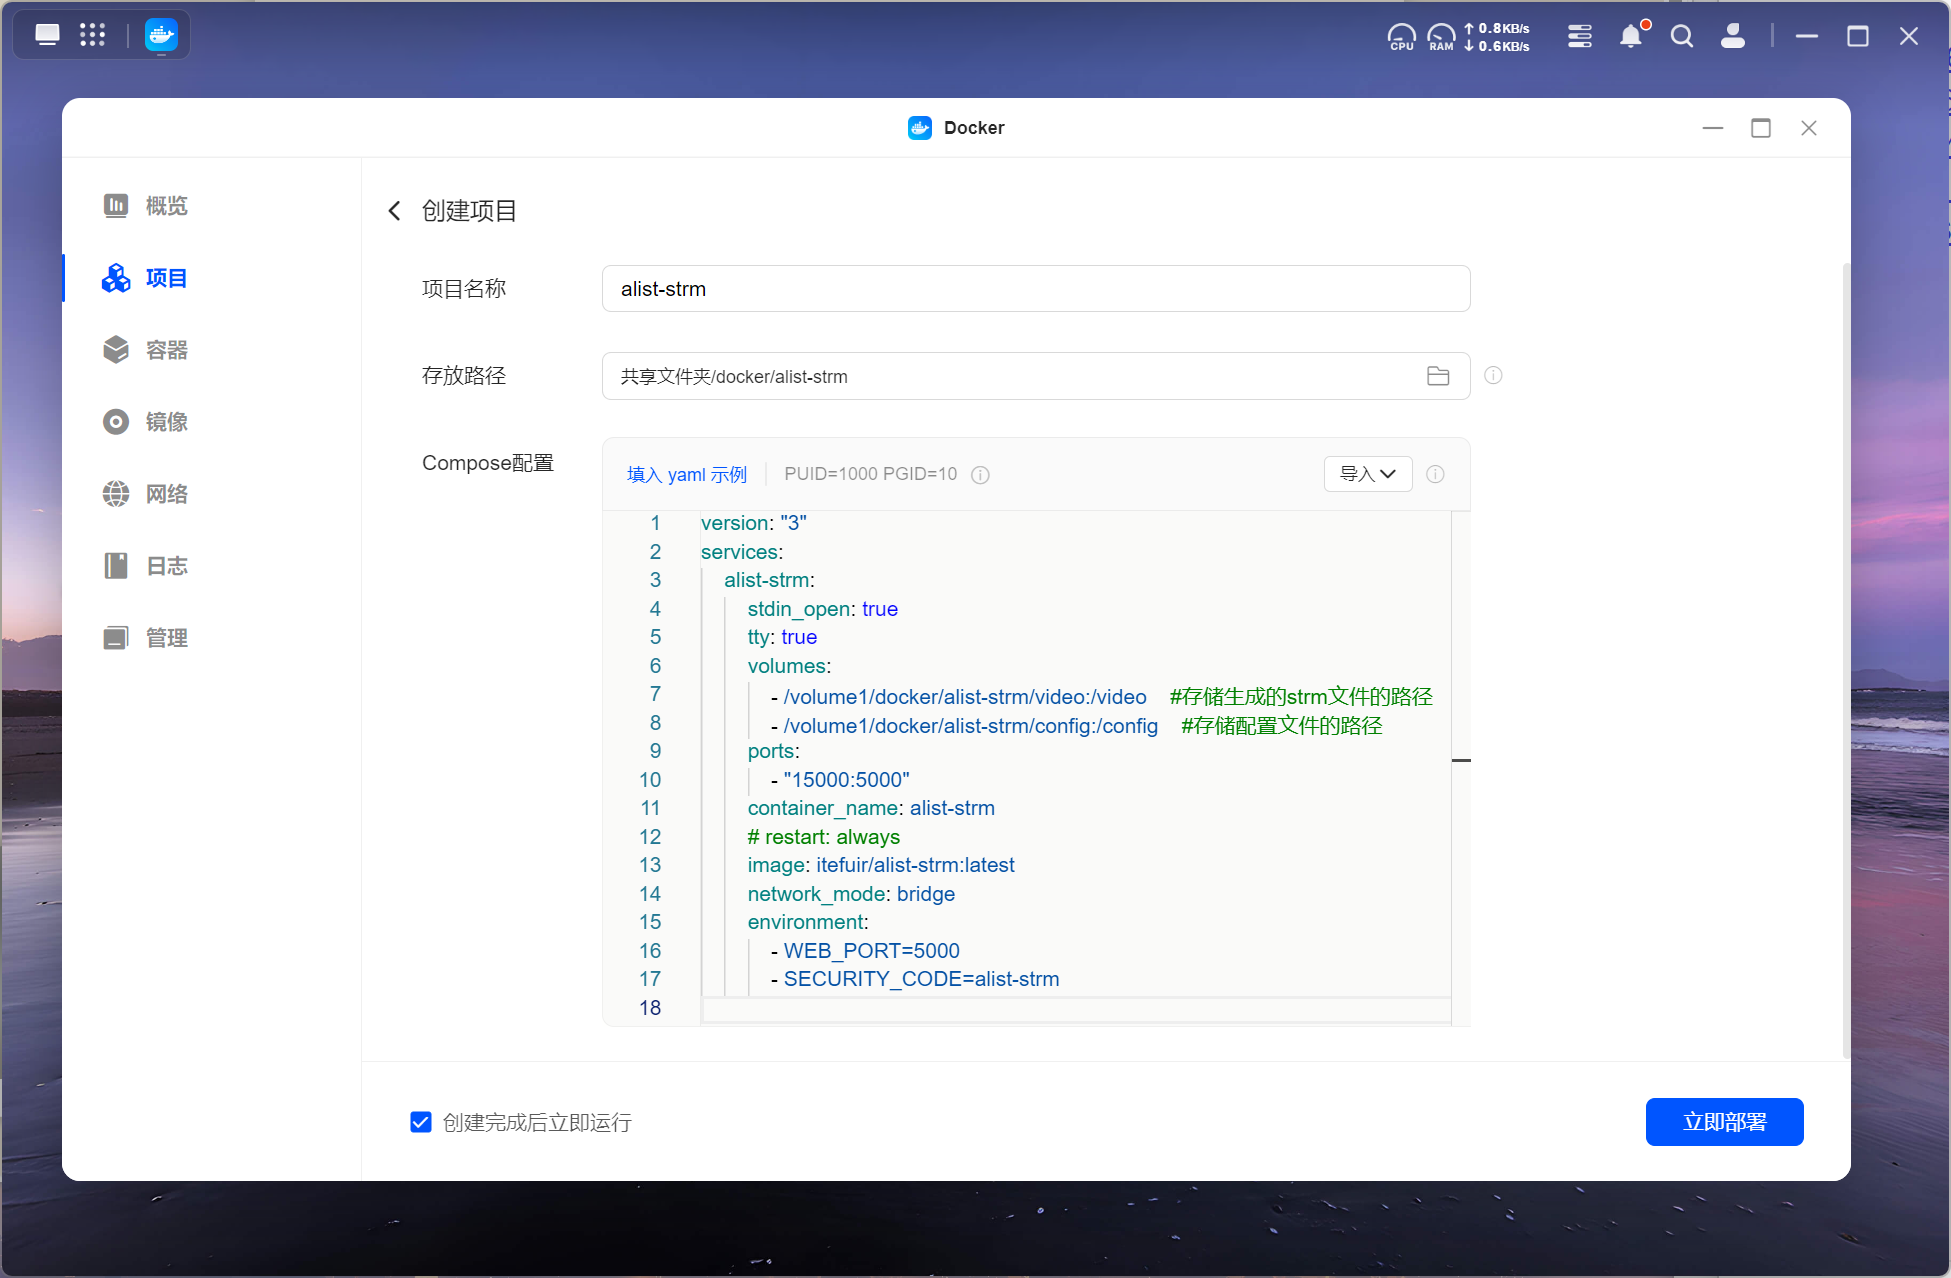1951x1278 pixels.
Task: Click the folder browse icon in storage path
Action: [1438, 376]
